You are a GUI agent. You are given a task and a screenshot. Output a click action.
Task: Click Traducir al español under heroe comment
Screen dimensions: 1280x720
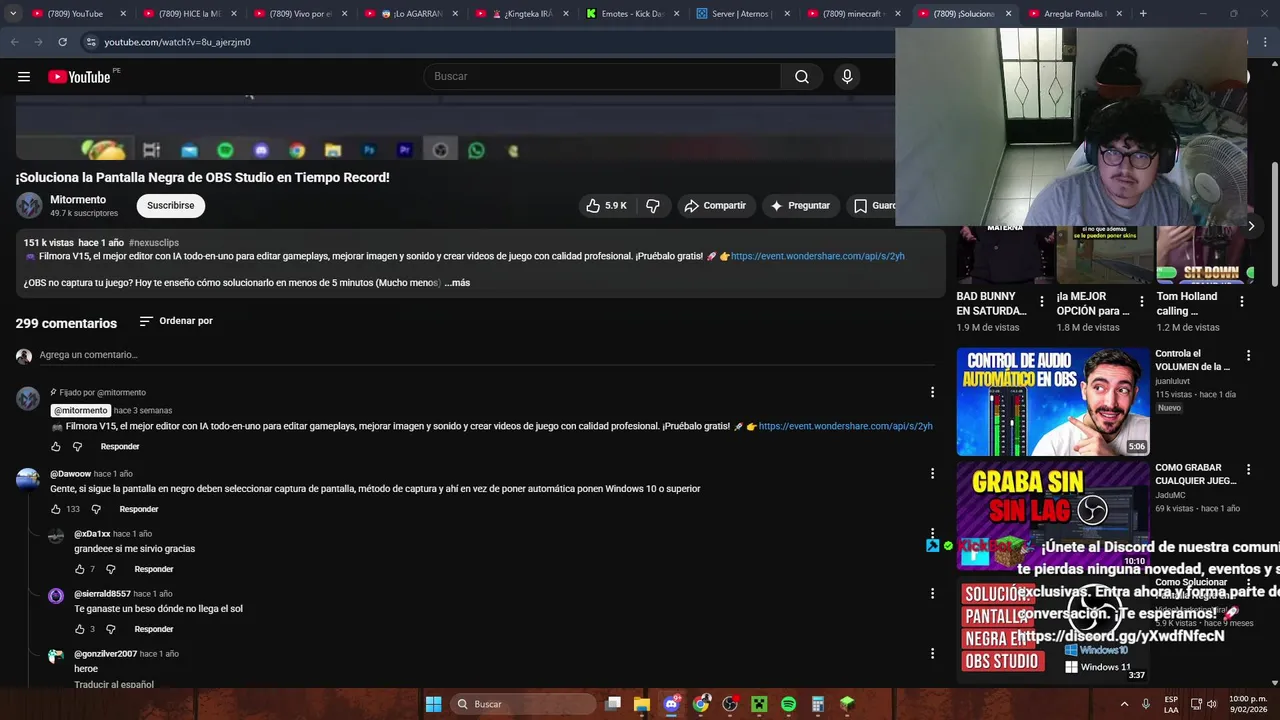point(114,685)
